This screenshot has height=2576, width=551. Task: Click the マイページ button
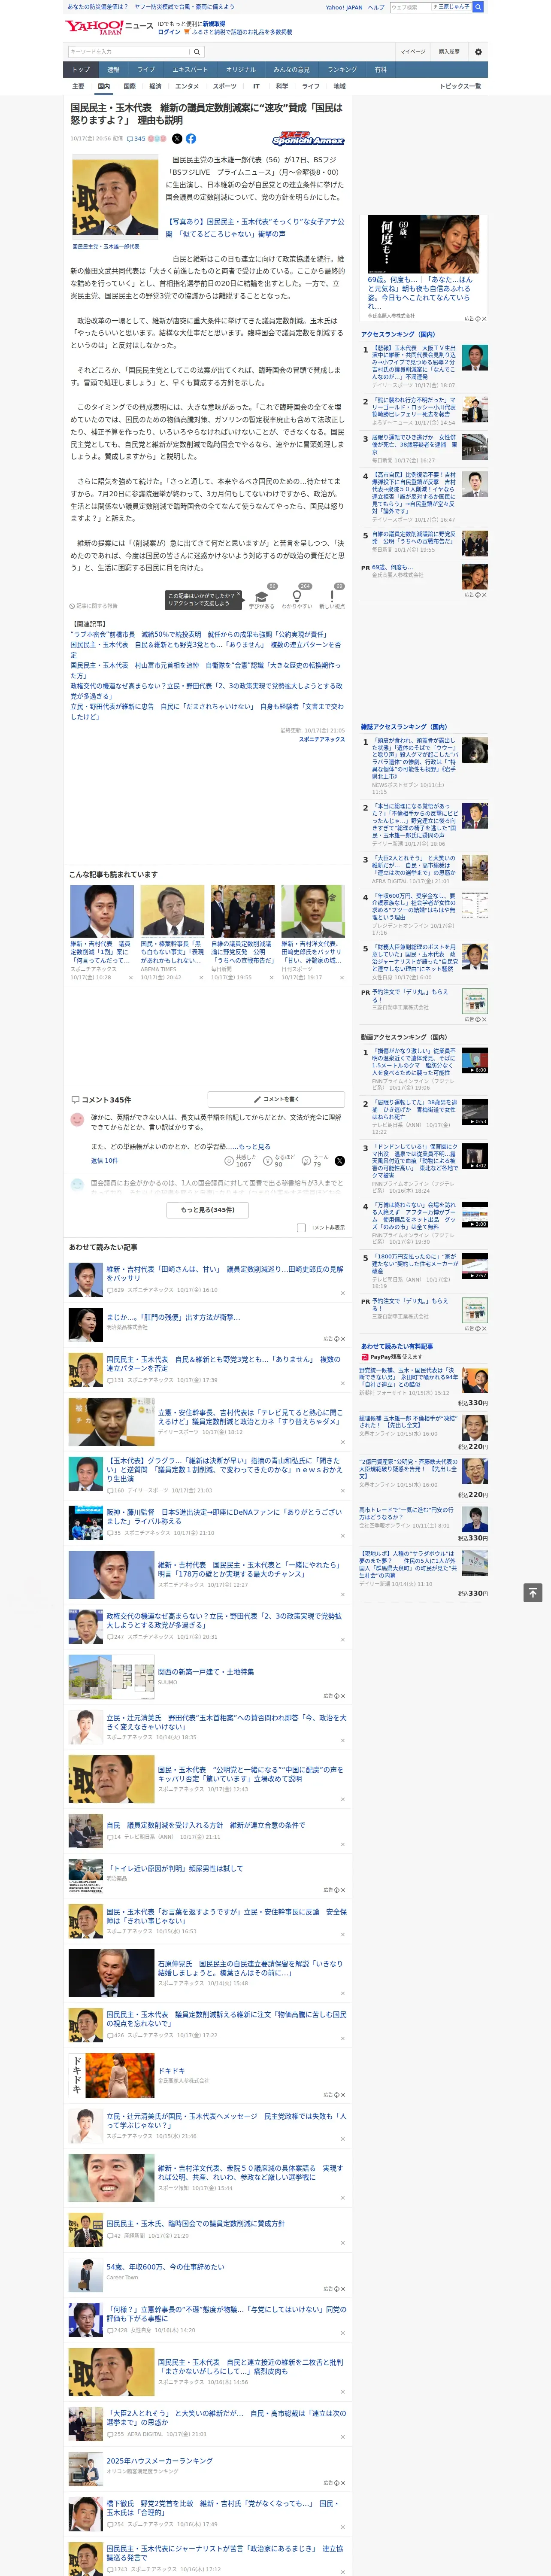pos(412,52)
